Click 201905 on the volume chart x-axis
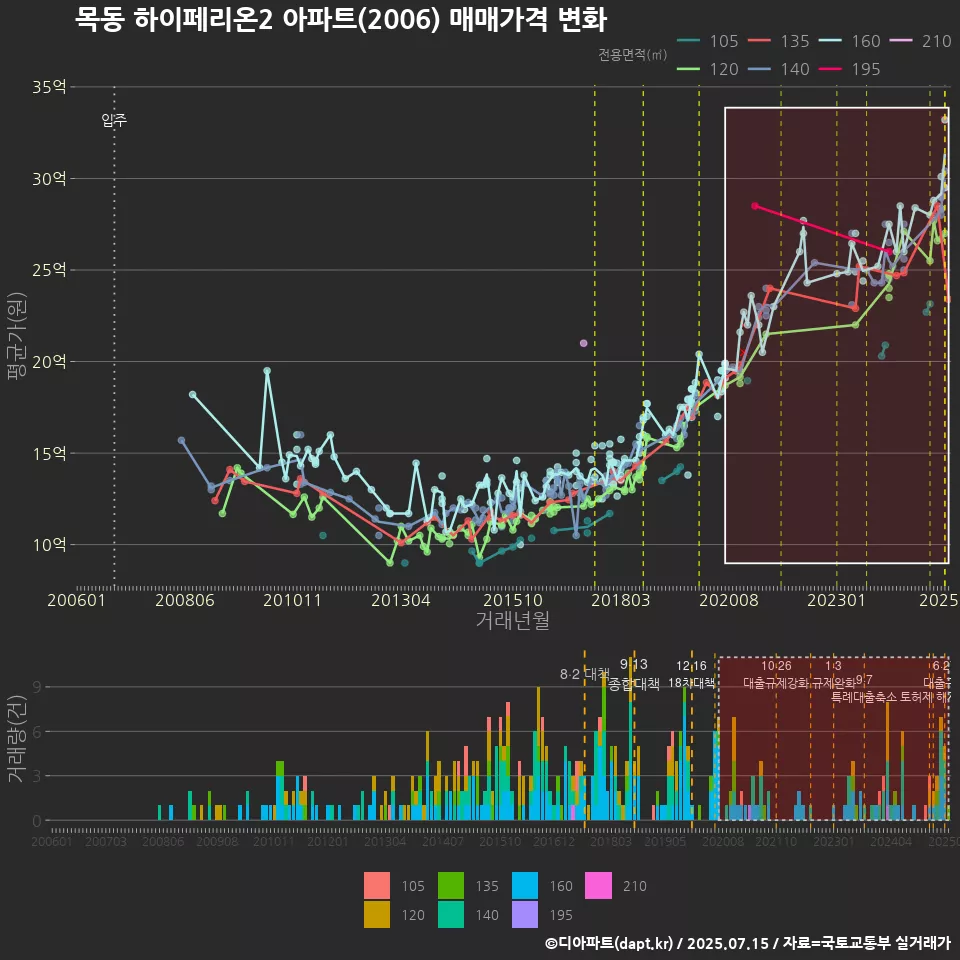960x960 pixels. pyautogui.click(x=666, y=842)
